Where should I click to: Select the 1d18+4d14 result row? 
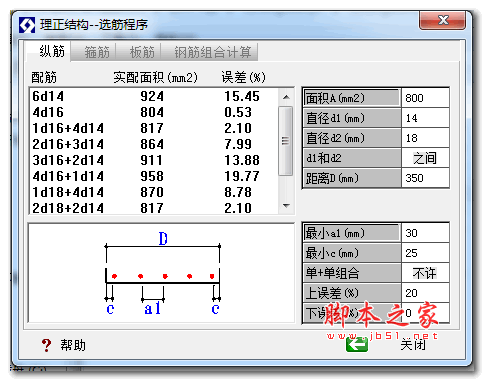(154, 192)
